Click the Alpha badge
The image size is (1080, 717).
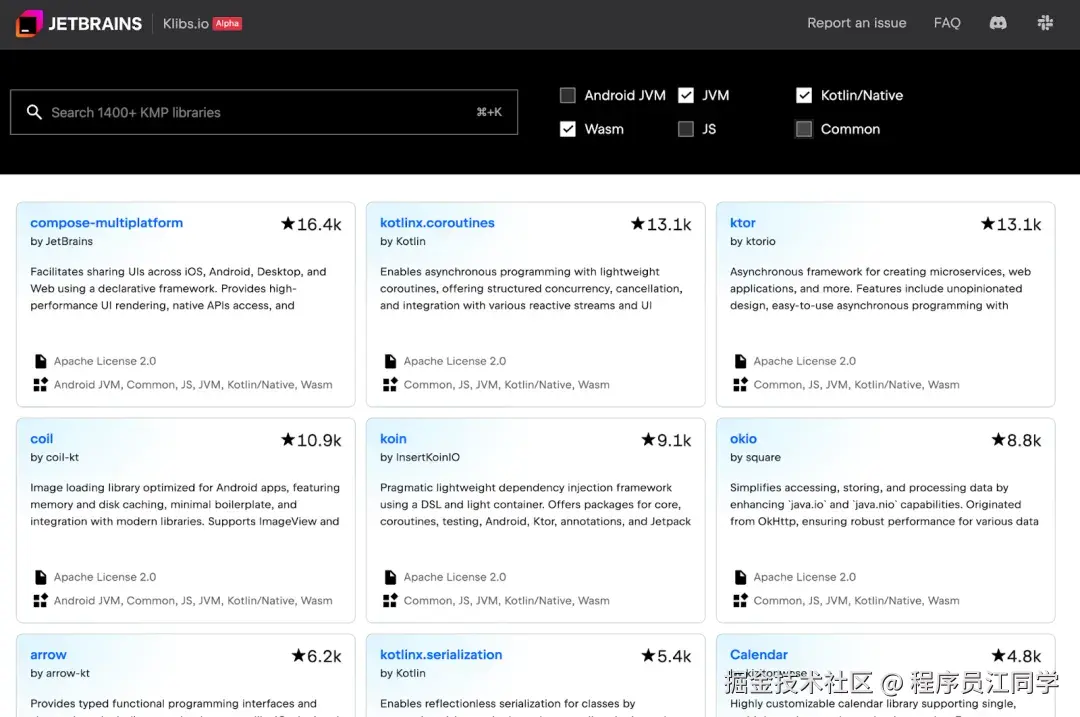tap(227, 23)
